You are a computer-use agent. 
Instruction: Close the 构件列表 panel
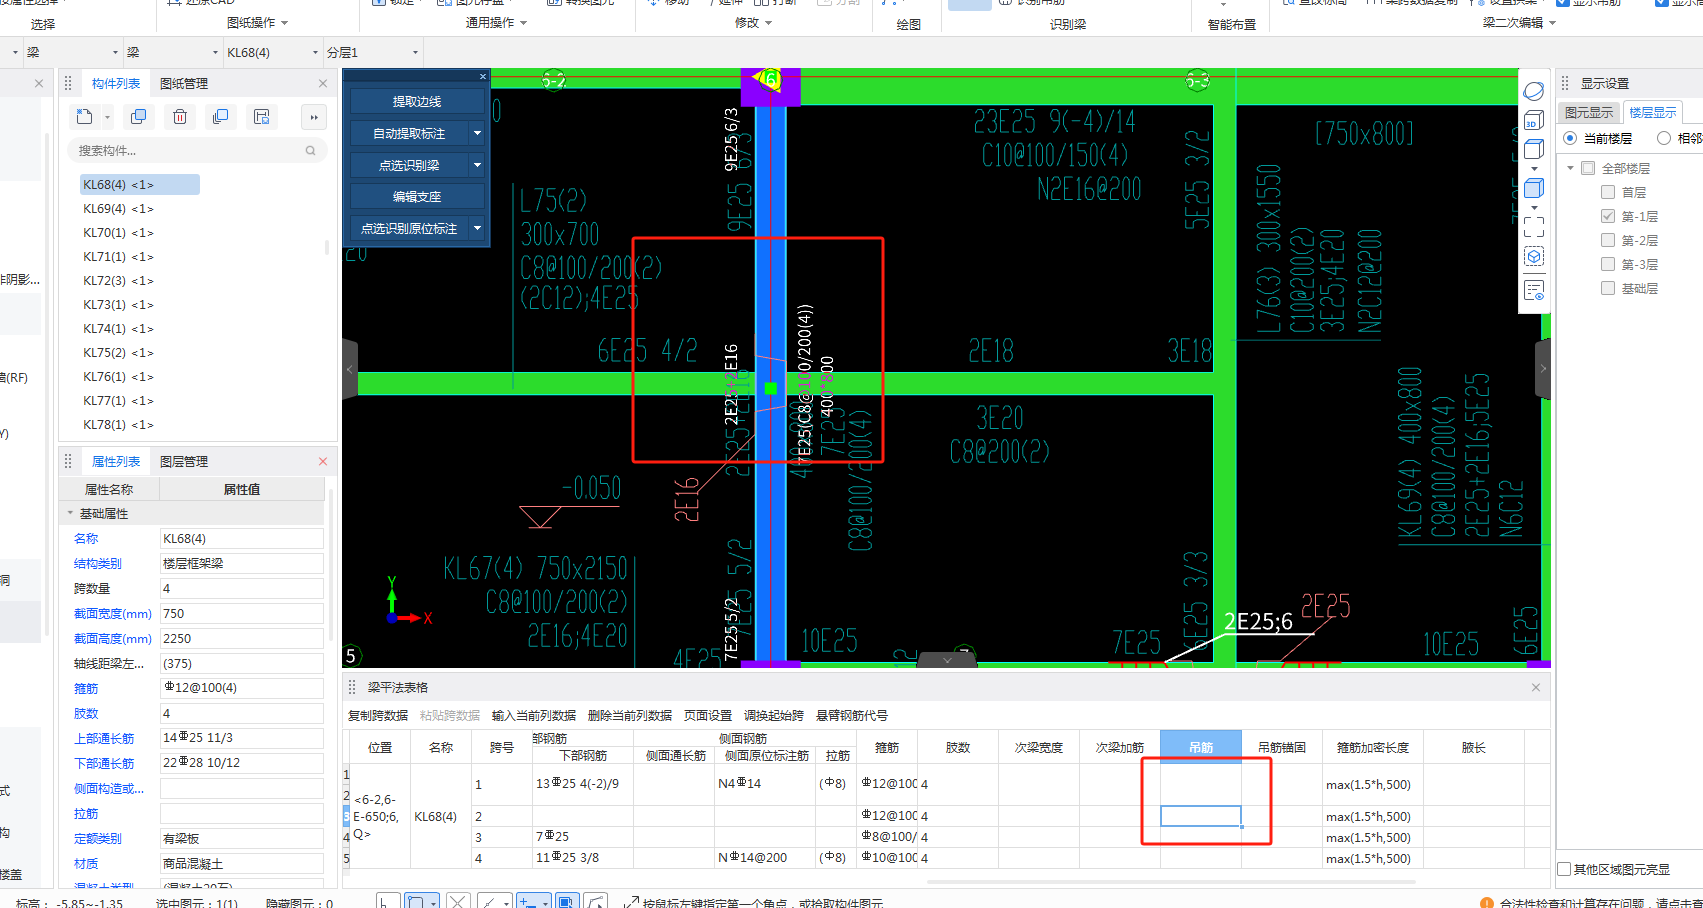[323, 84]
